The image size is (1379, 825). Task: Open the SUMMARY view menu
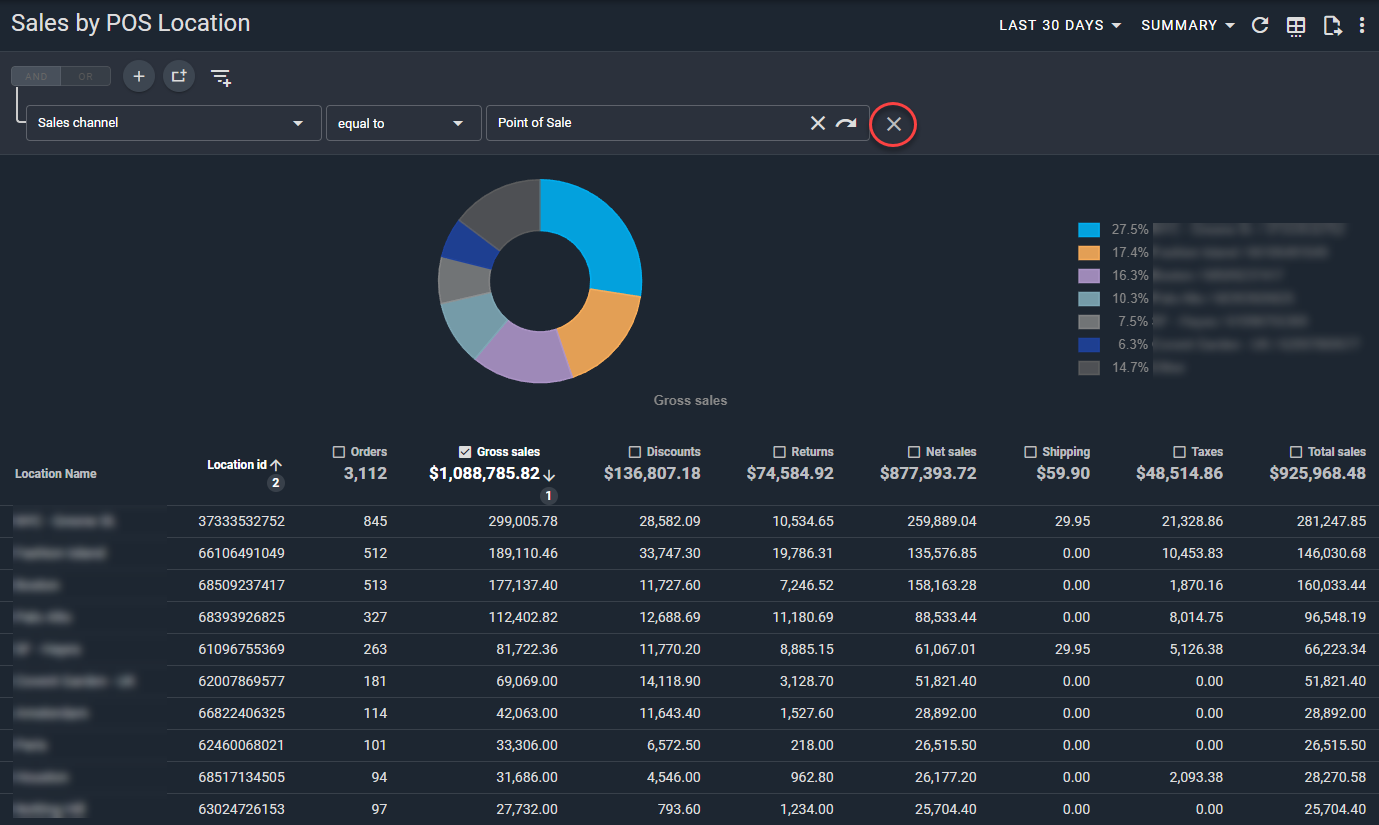(x=1186, y=25)
